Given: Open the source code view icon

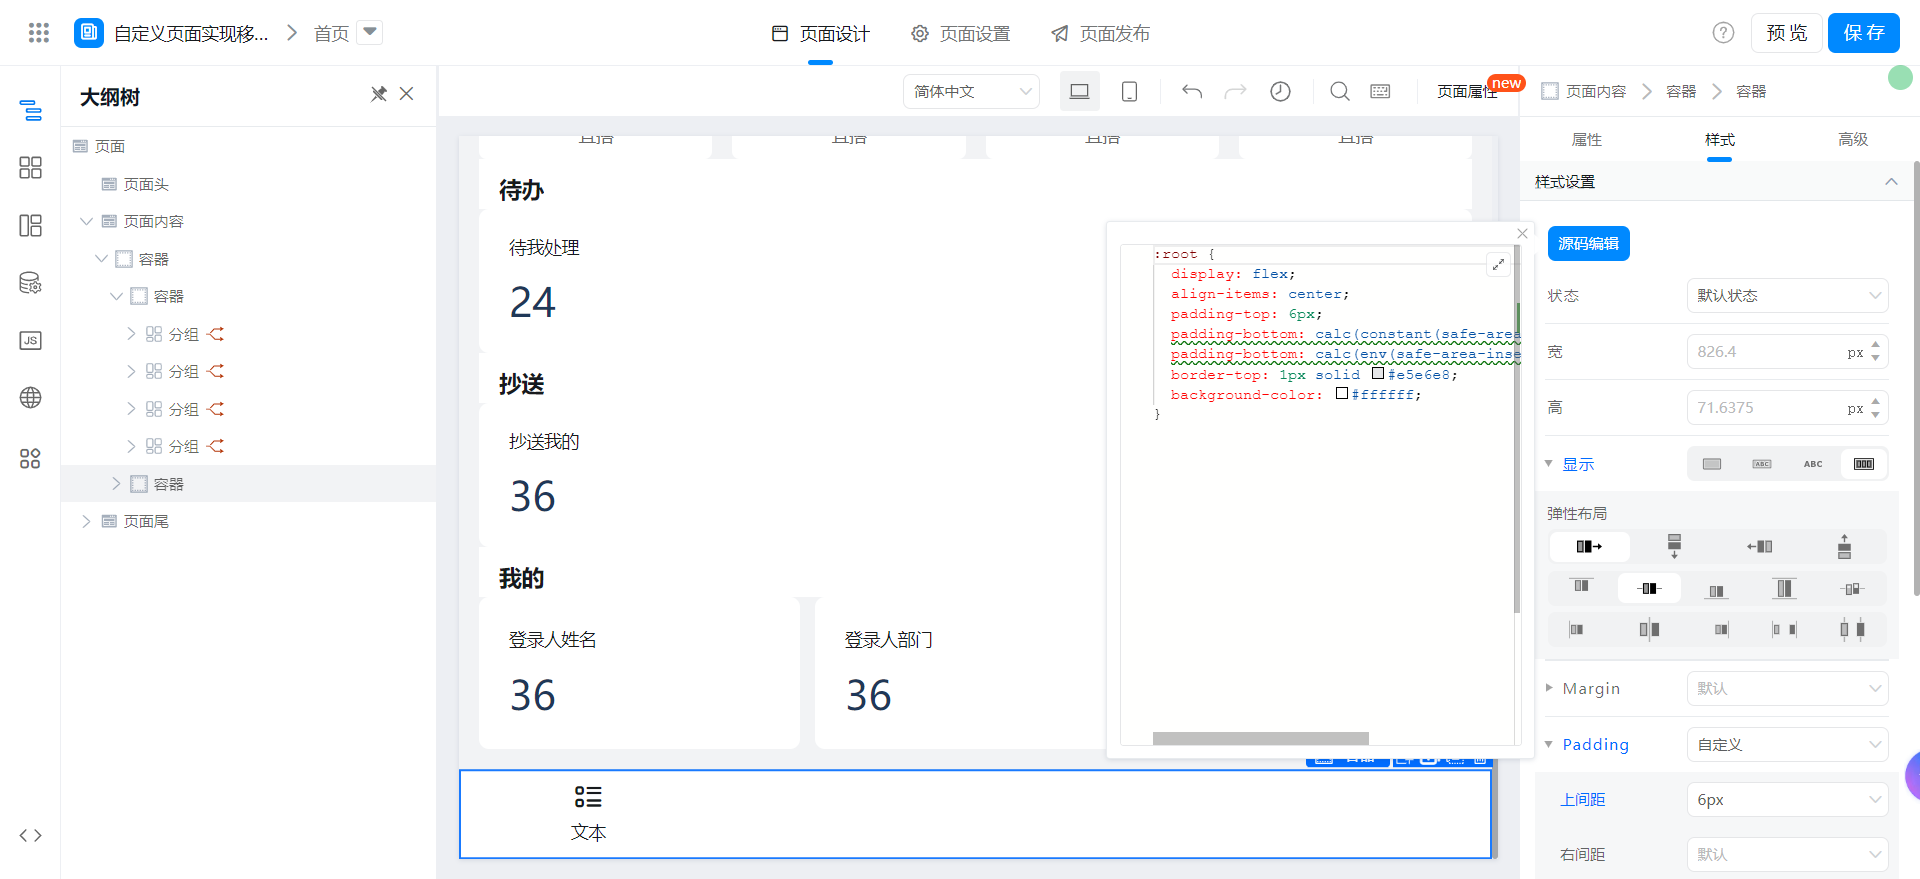Looking at the screenshot, I should (31, 836).
